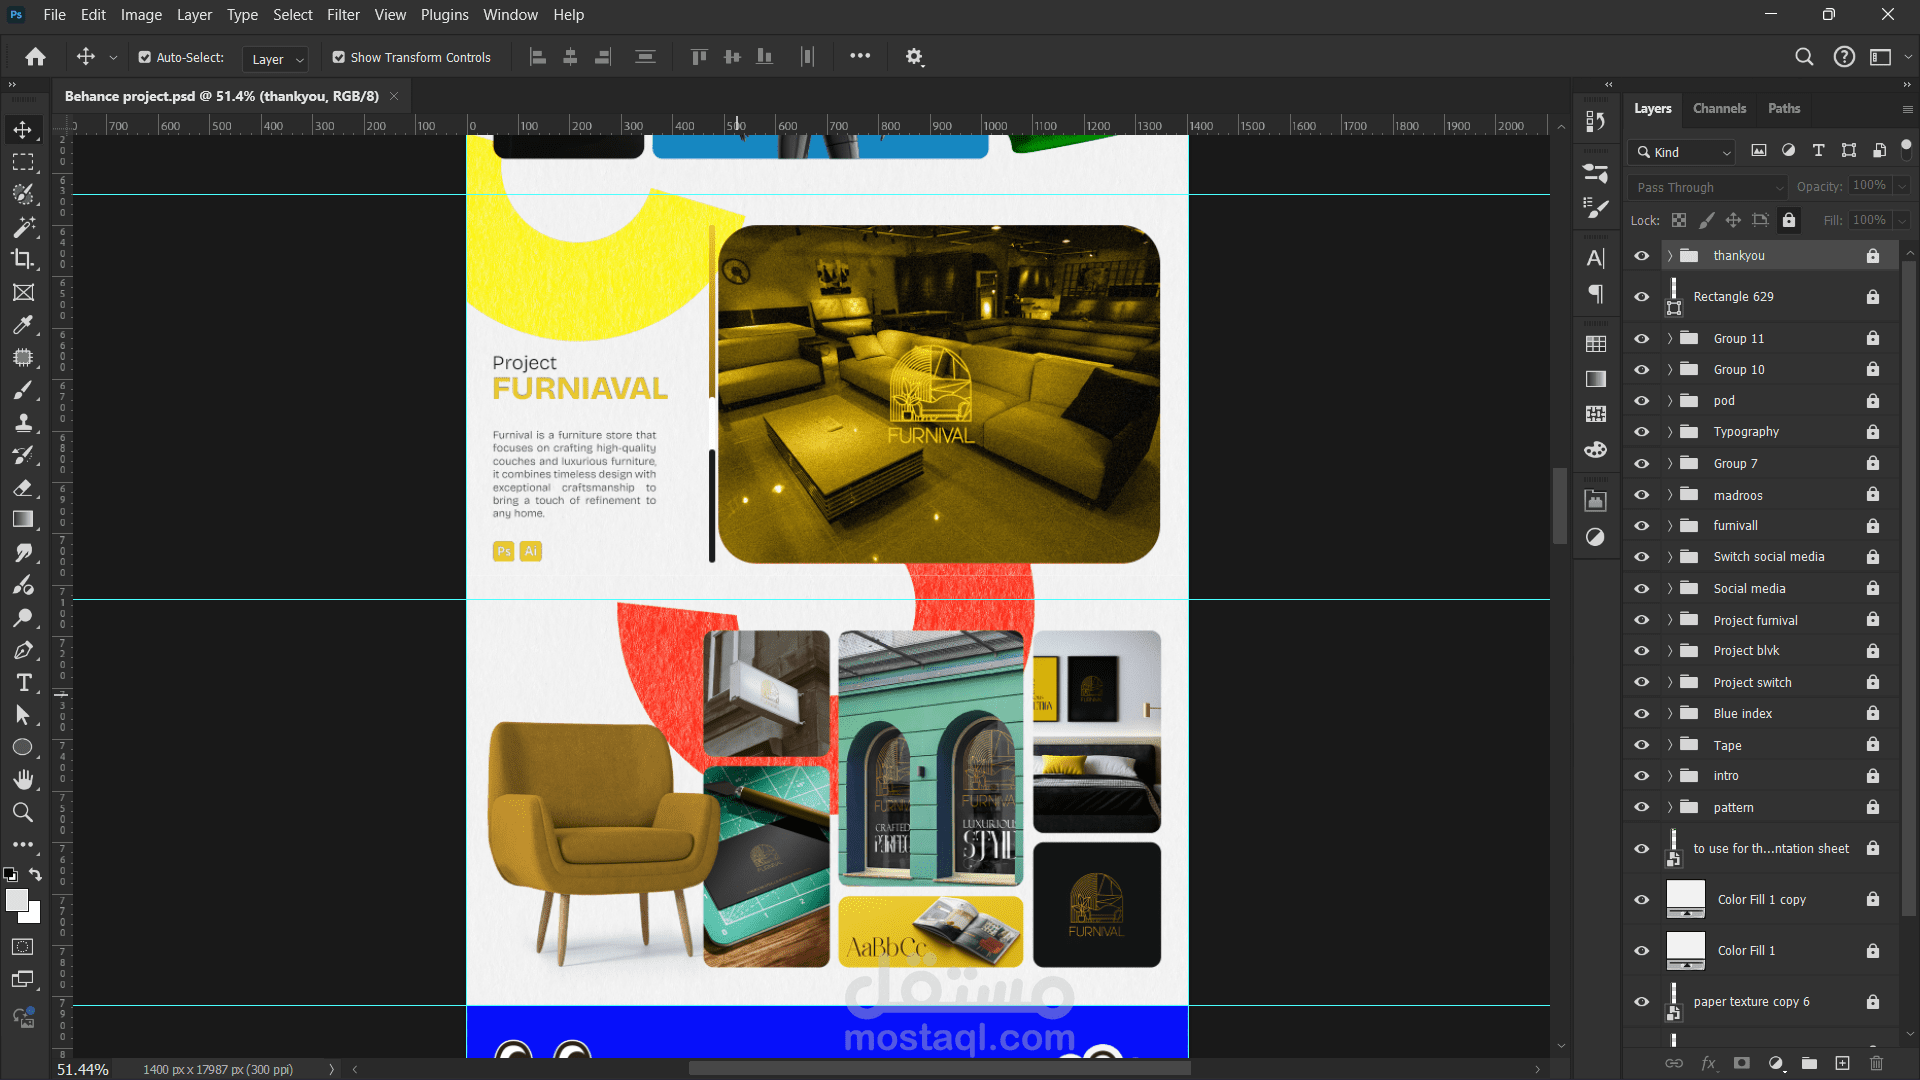
Task: Select the Eyedropper tool
Action: click(22, 325)
